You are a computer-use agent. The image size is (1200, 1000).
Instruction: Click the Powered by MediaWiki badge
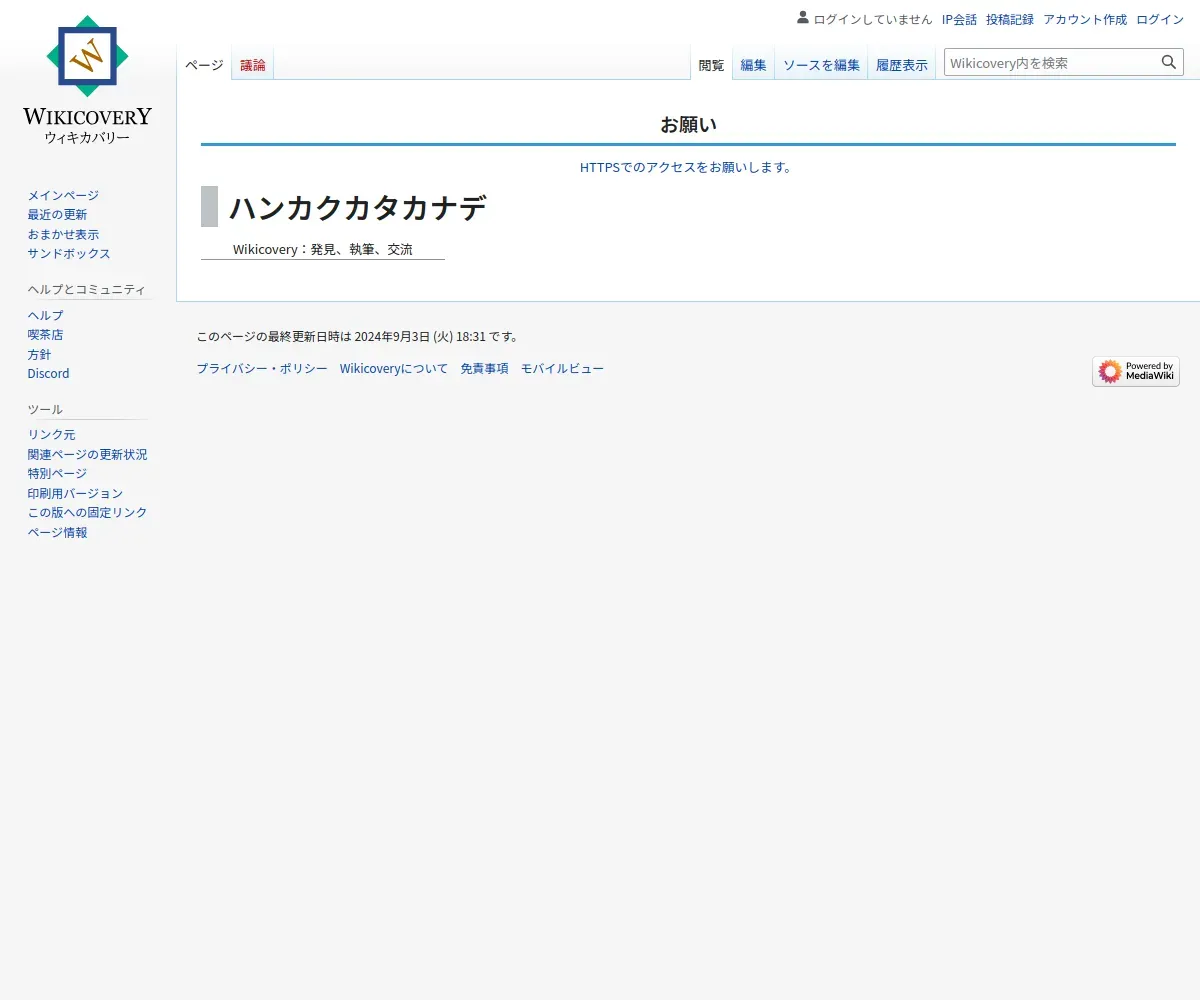click(1136, 372)
